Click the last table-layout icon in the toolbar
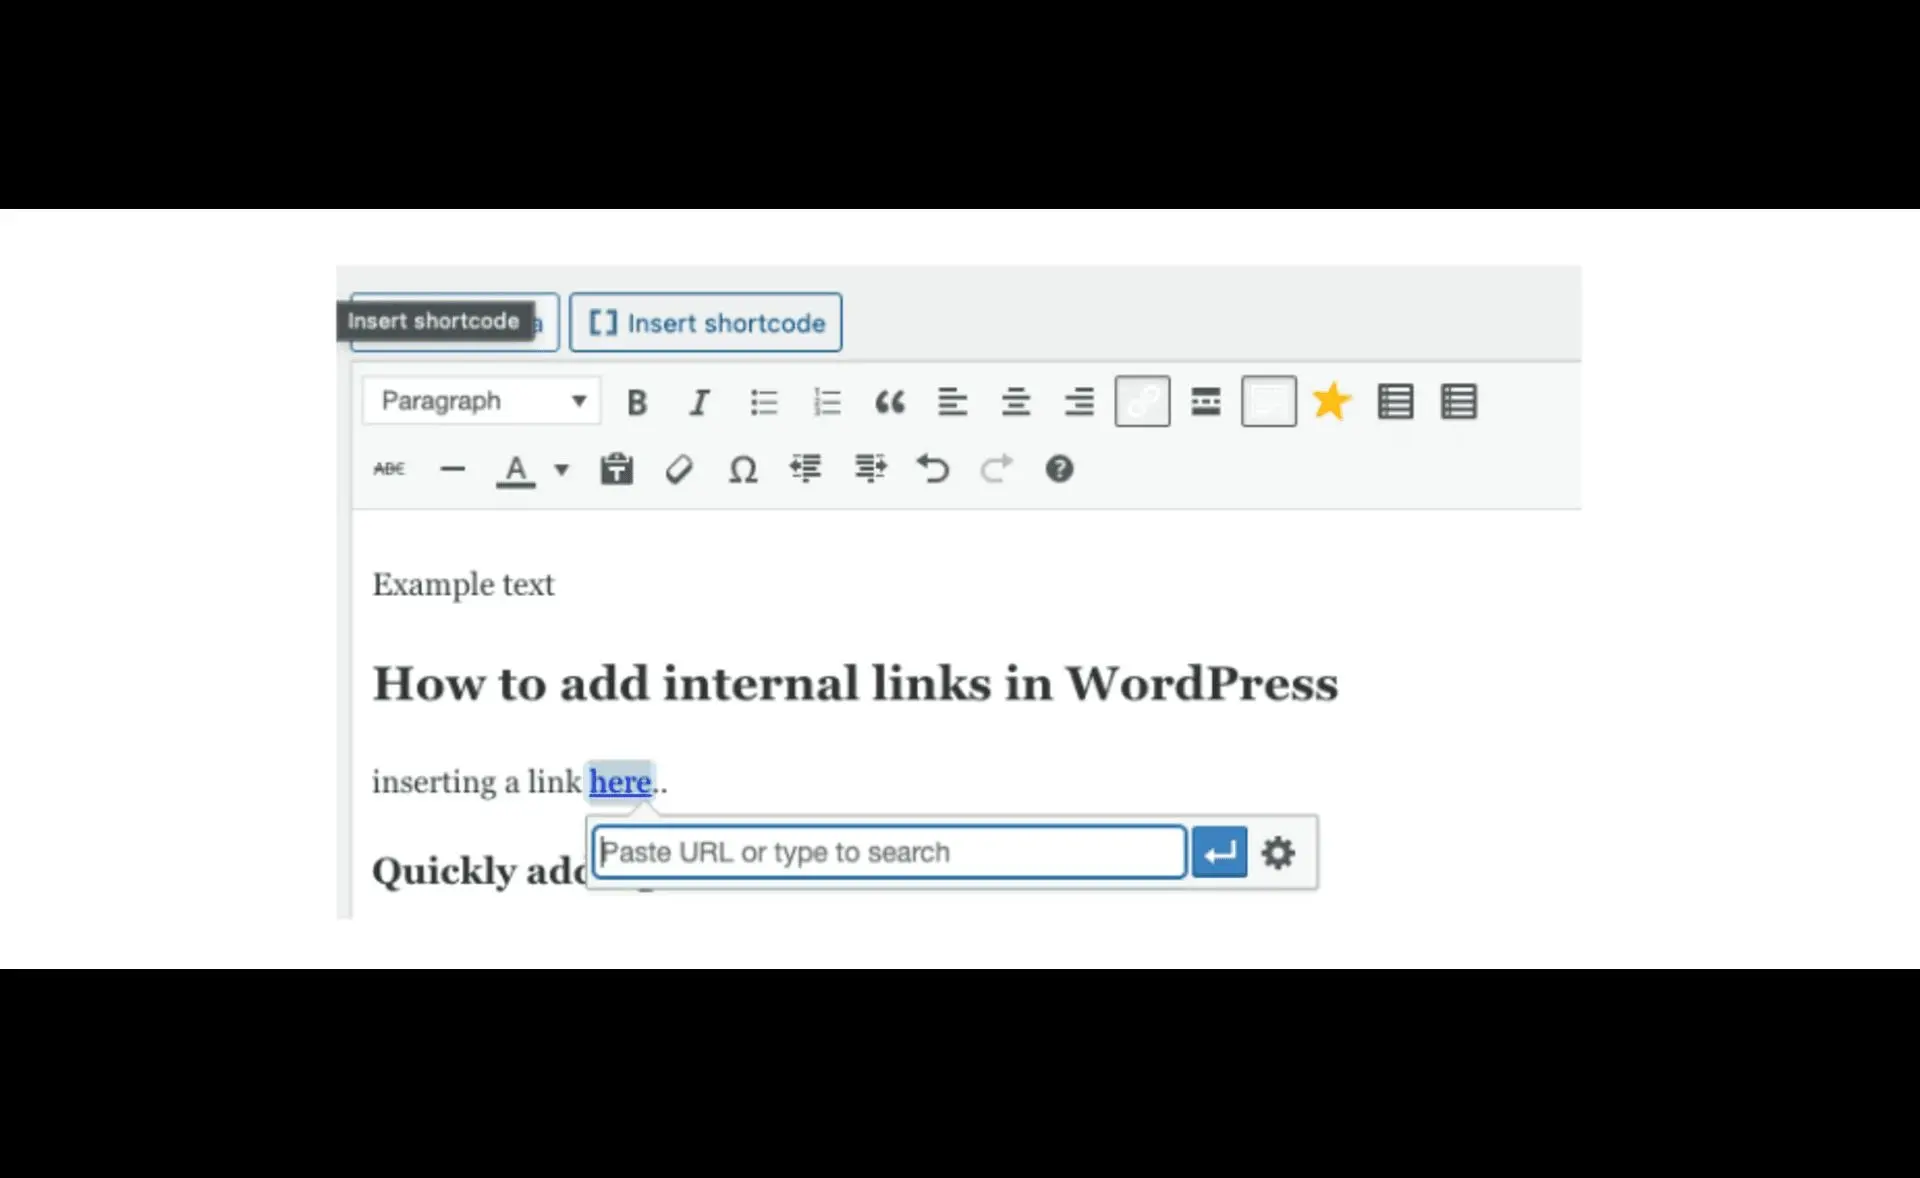The height and width of the screenshot is (1178, 1920). click(1459, 402)
